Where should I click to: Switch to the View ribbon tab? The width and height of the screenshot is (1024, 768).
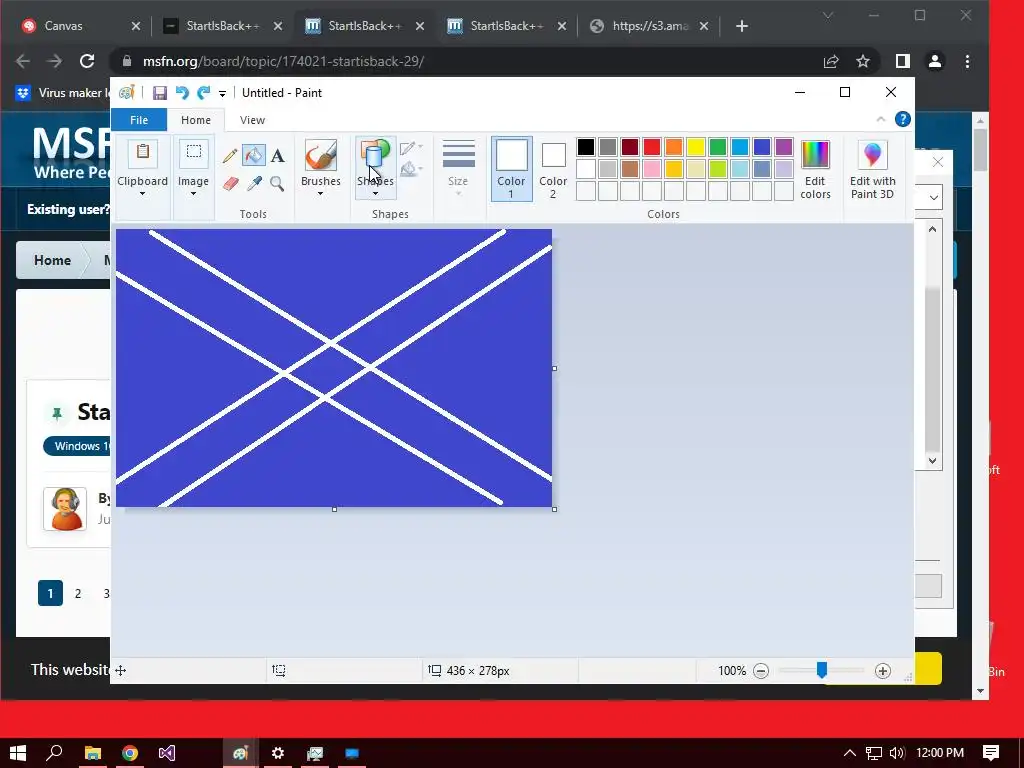(252, 120)
